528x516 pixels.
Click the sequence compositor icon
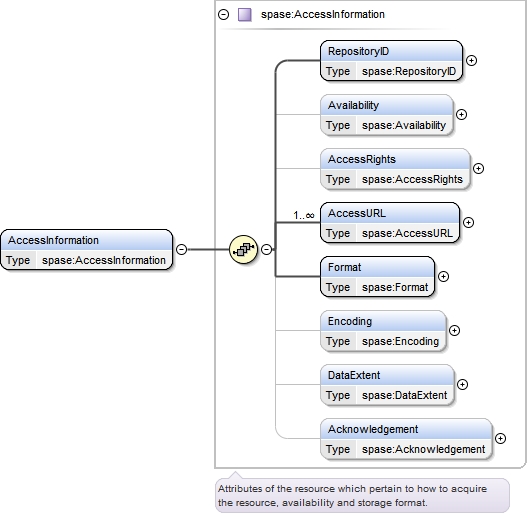(x=243, y=249)
